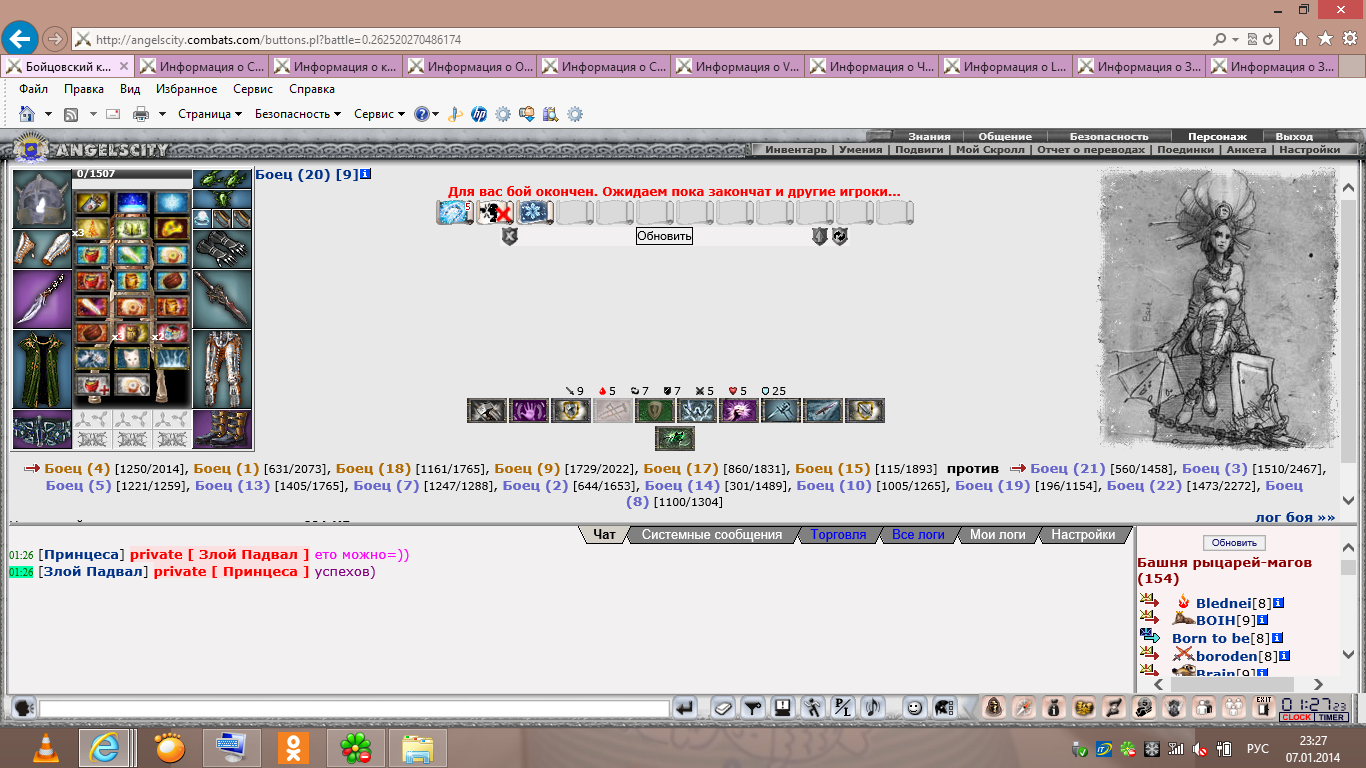Open the Справка menu
Viewport: 1366px width, 768px height.
pos(312,89)
